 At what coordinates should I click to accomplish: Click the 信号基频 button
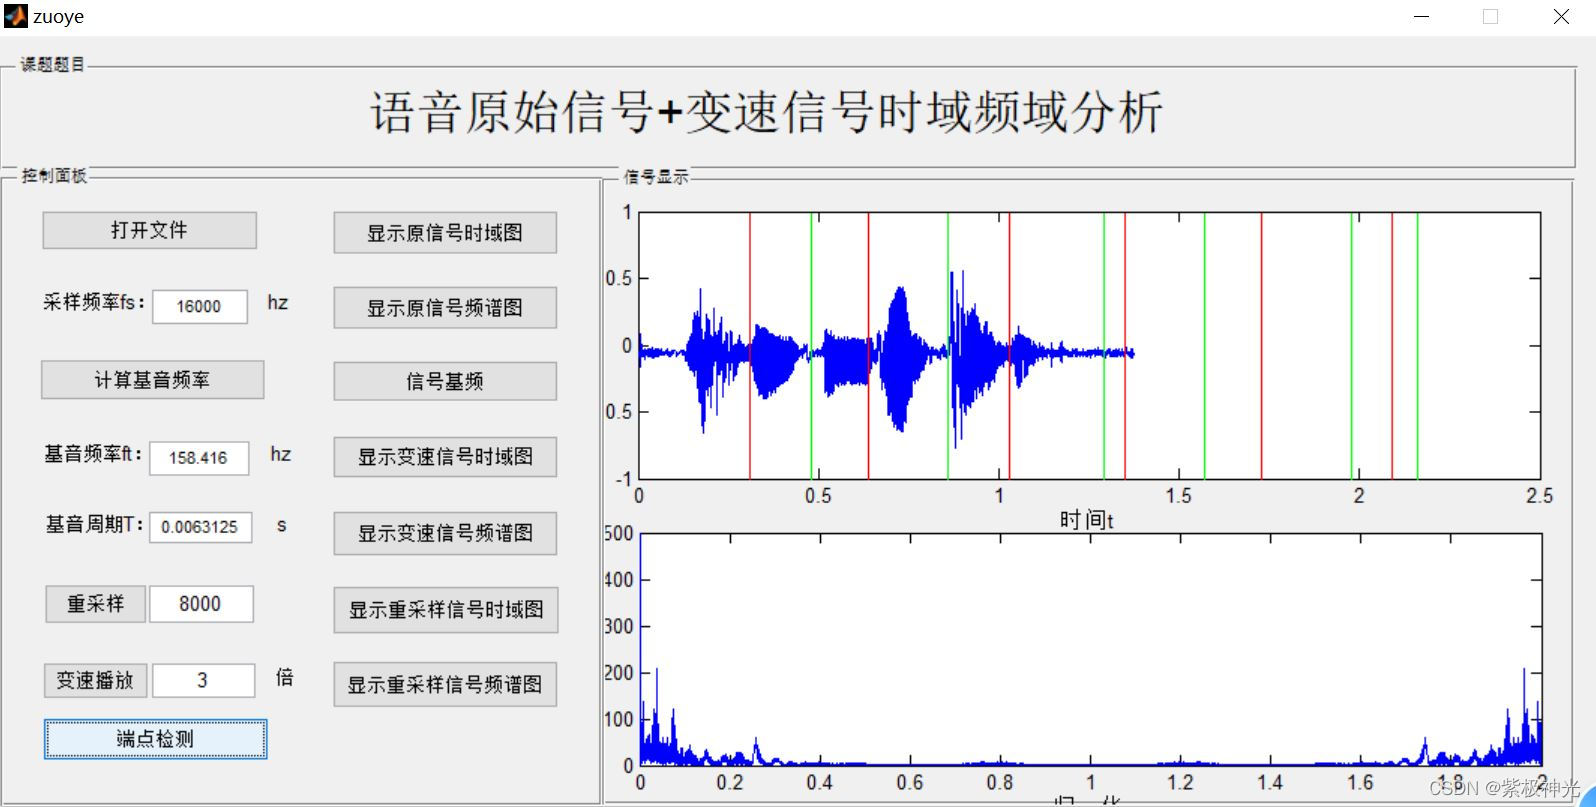pos(445,381)
